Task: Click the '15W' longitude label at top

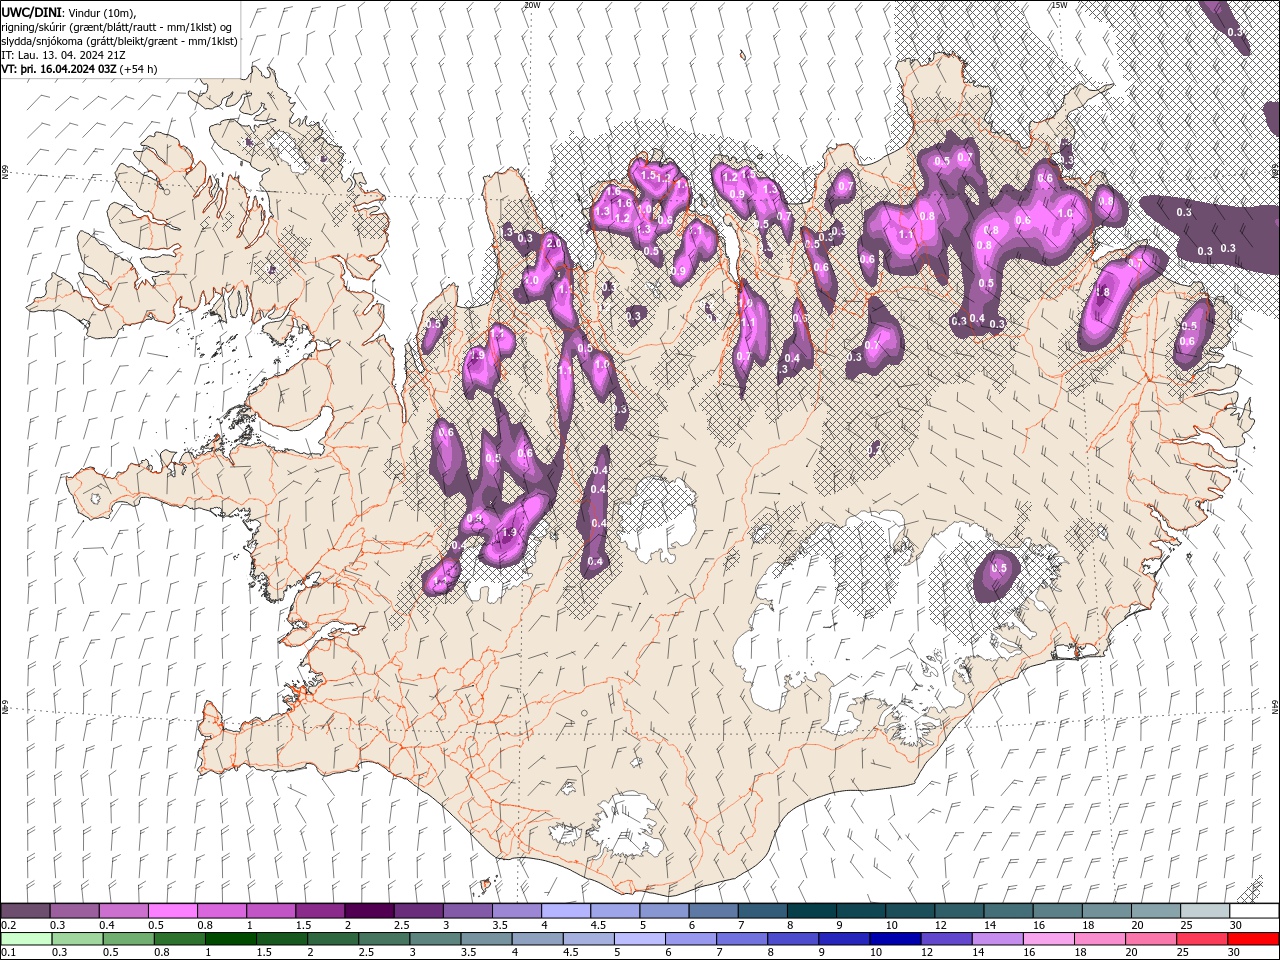Action: 1059,5
